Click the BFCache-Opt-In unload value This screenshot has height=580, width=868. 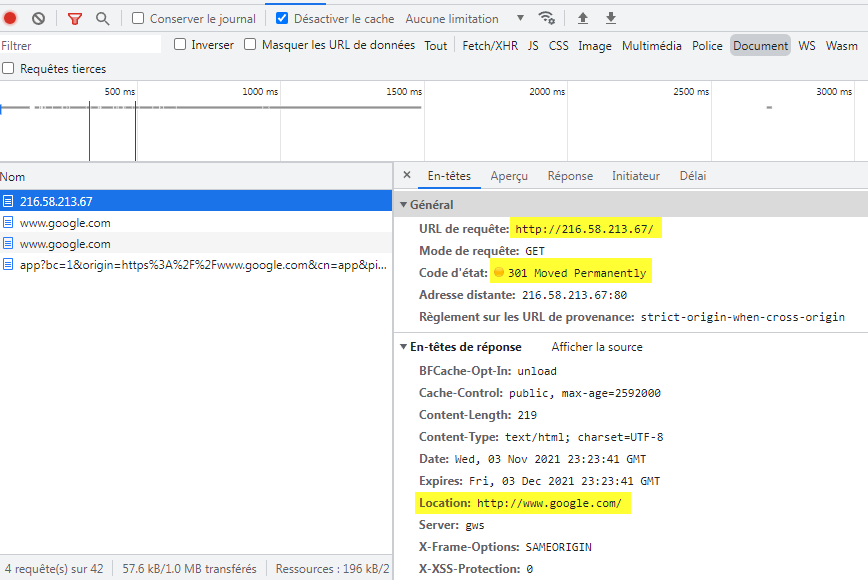coord(537,371)
